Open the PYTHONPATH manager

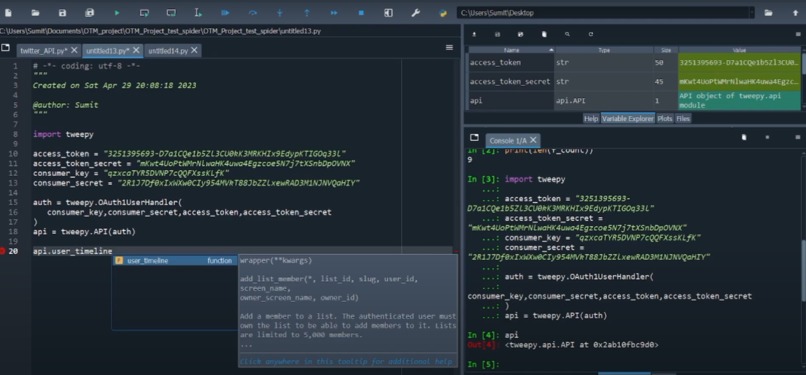443,12
